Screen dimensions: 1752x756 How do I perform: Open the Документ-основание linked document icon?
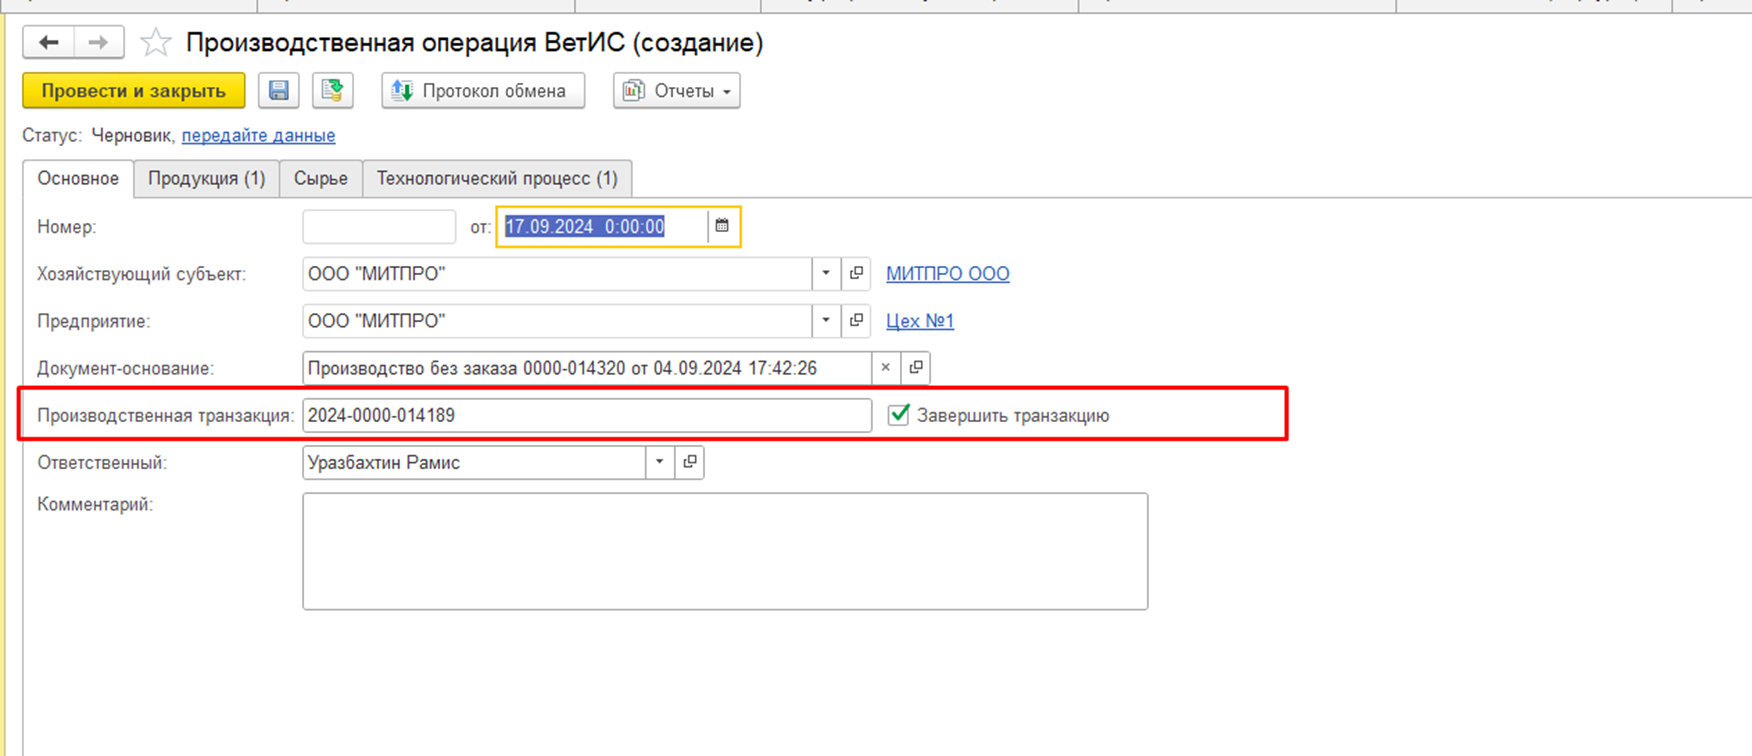click(915, 368)
